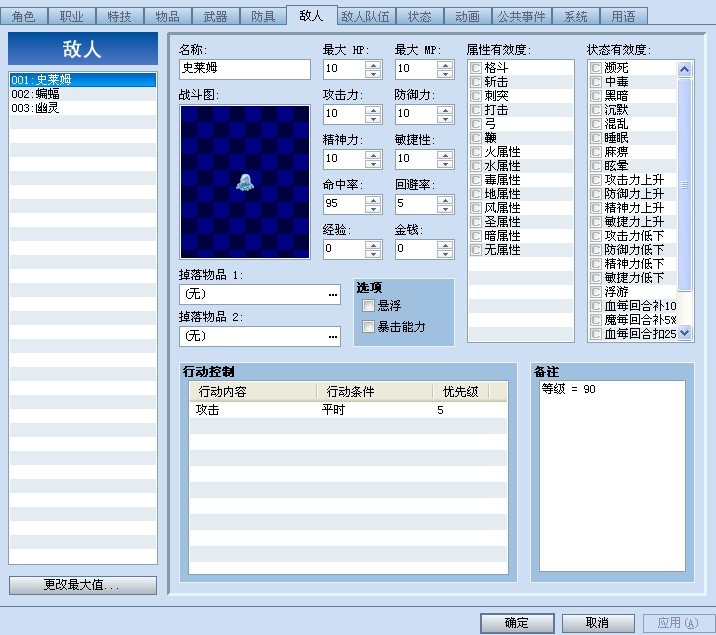Click the slime battle graphic preview
This screenshot has width=716, height=635.
tap(245, 182)
